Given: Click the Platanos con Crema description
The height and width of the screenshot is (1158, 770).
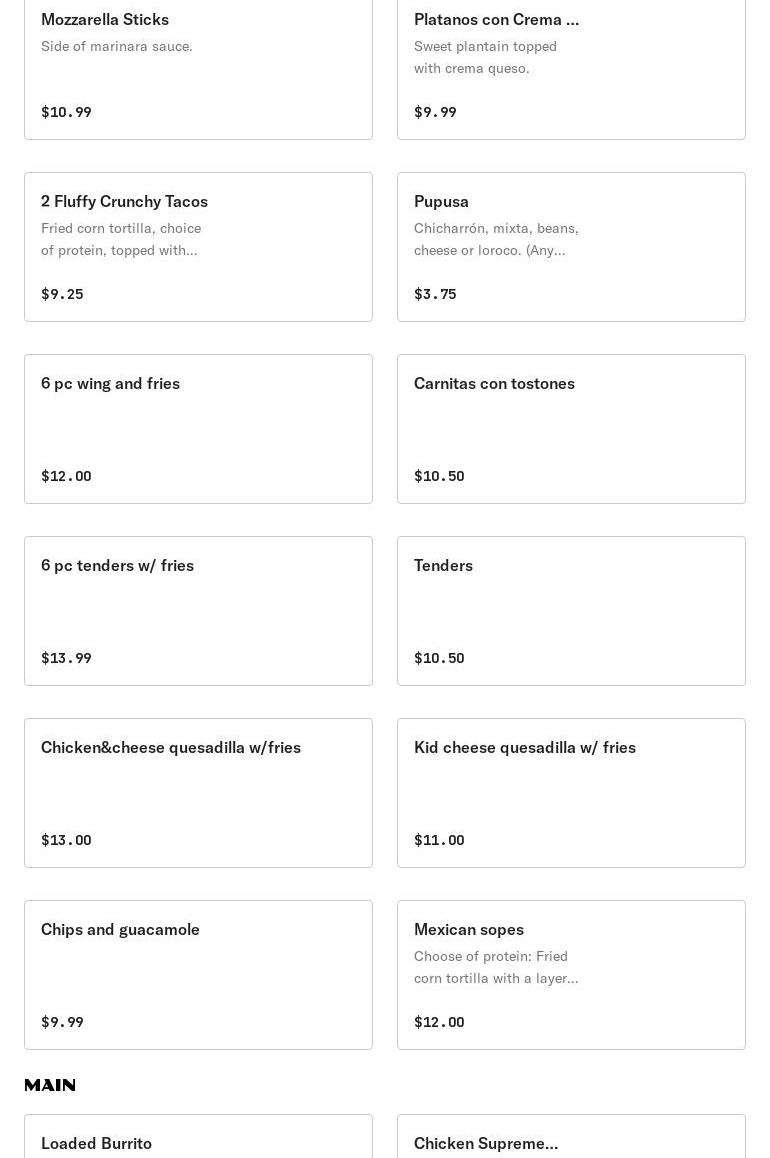Looking at the screenshot, I should (485, 57).
